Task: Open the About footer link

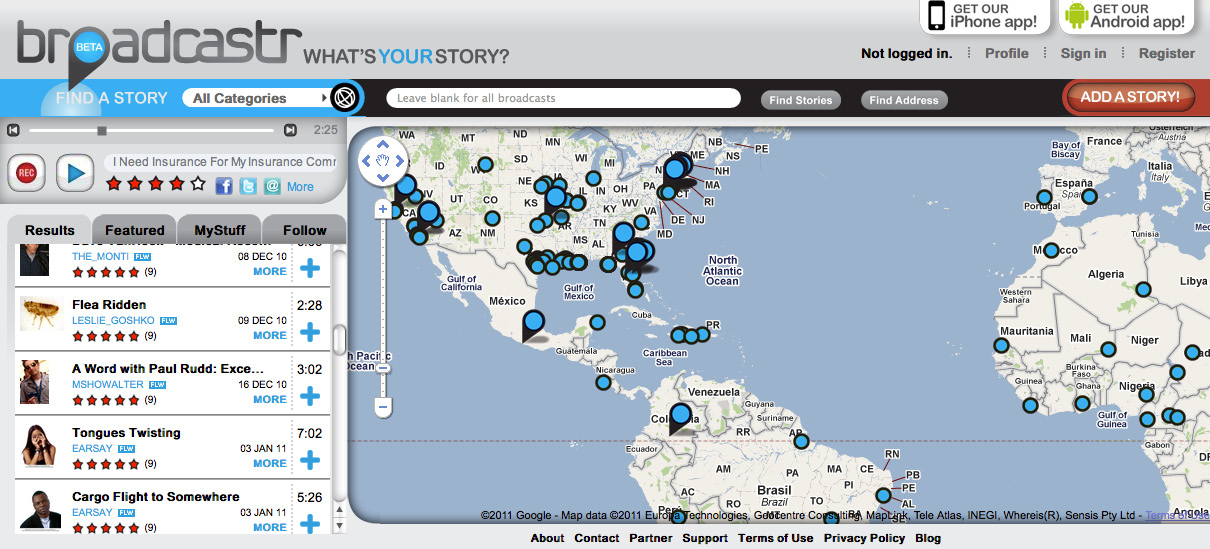Action: point(547,538)
